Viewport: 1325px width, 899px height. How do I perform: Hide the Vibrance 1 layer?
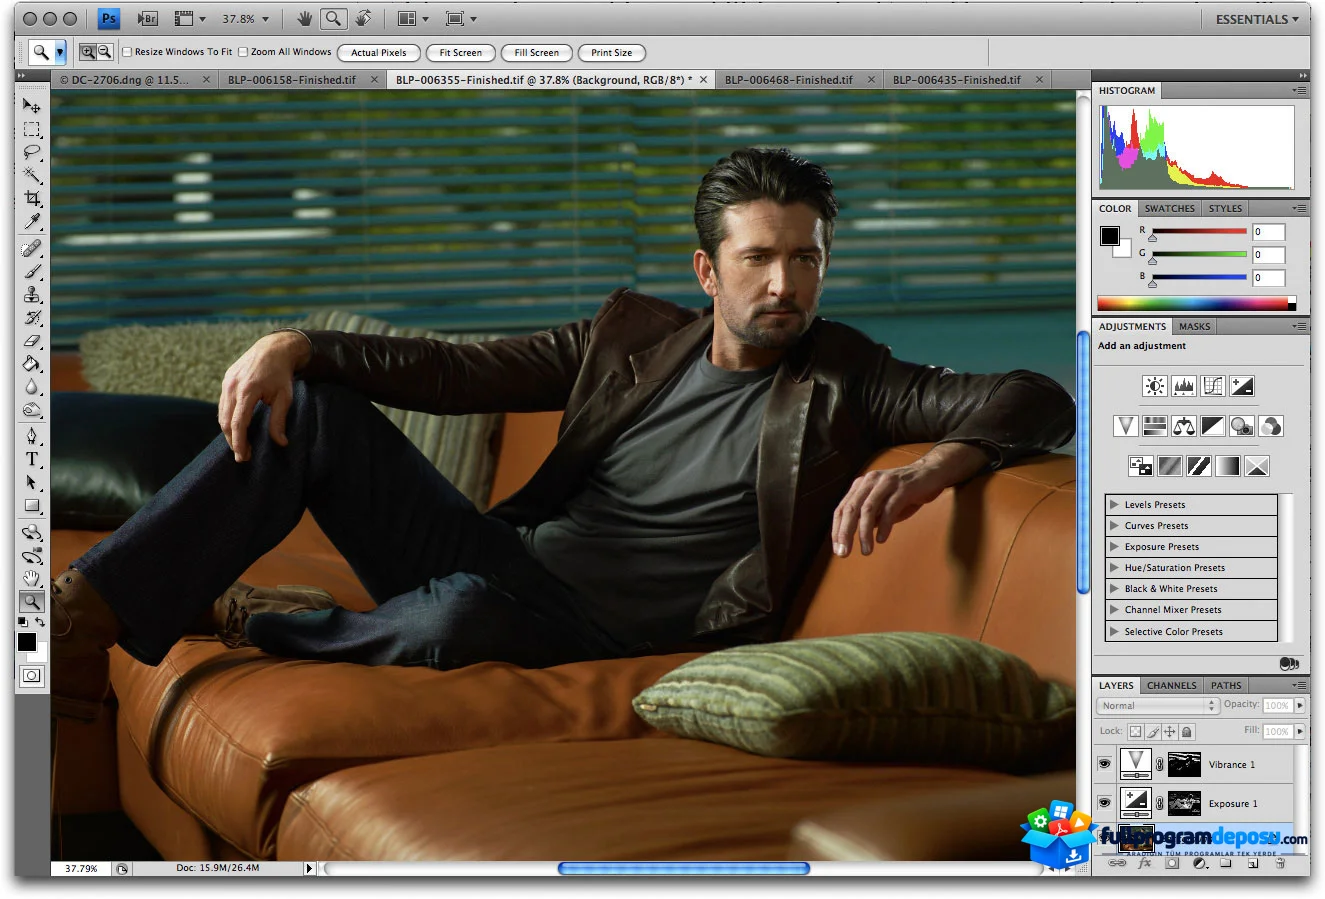(x=1105, y=764)
